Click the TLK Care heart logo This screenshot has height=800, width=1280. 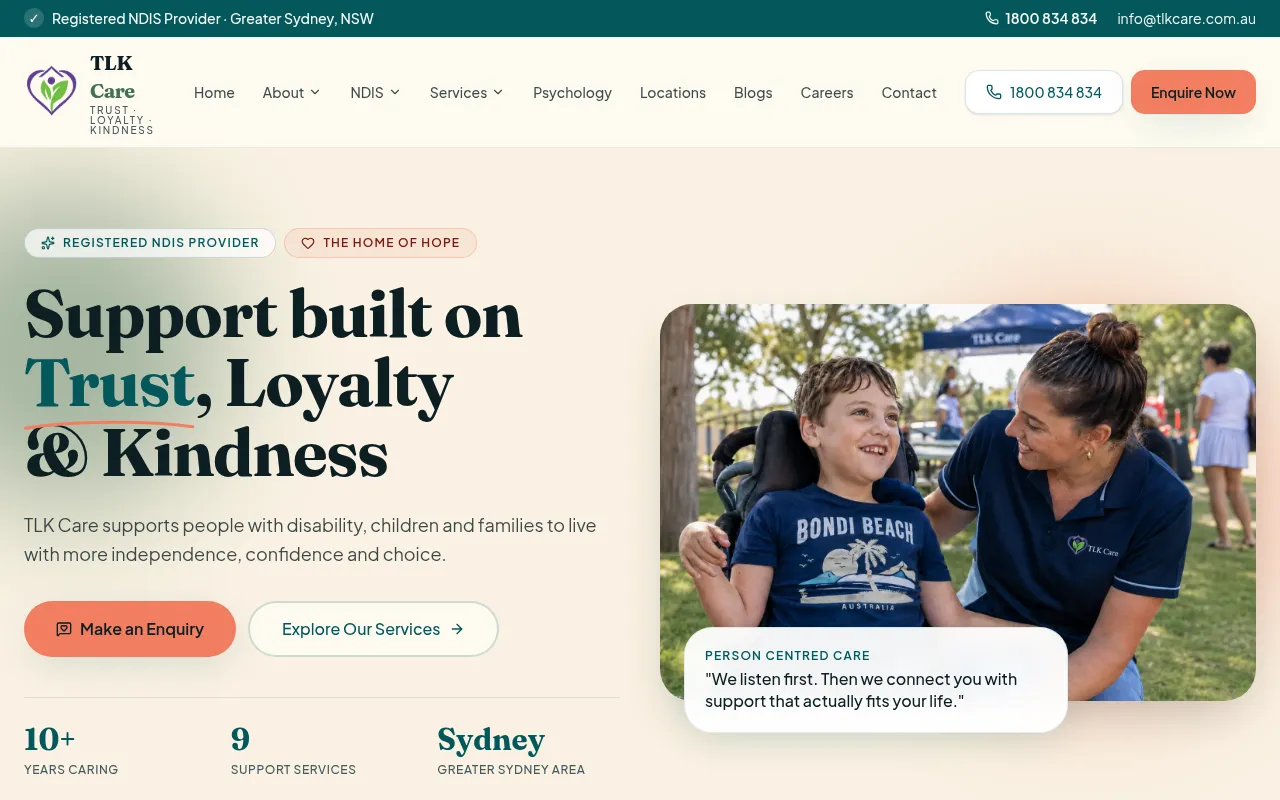pos(51,91)
